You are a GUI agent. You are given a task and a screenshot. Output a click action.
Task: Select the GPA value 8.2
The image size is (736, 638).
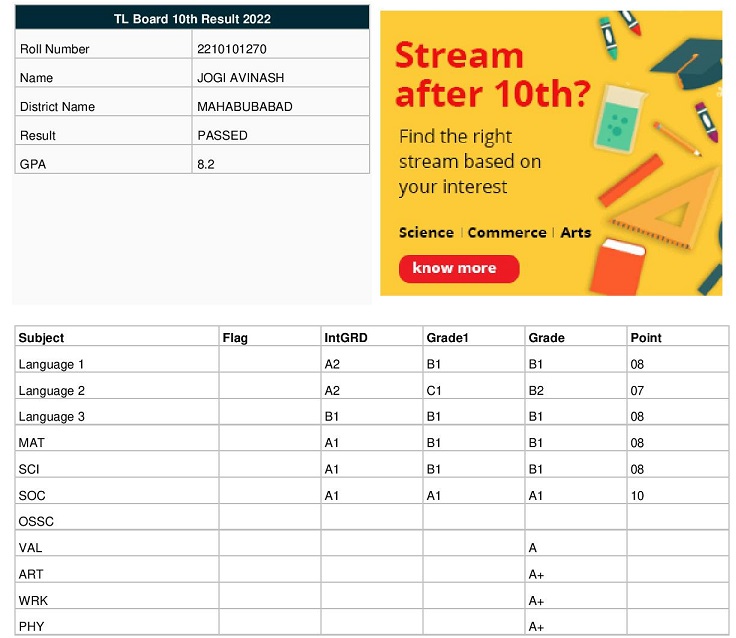(x=206, y=164)
